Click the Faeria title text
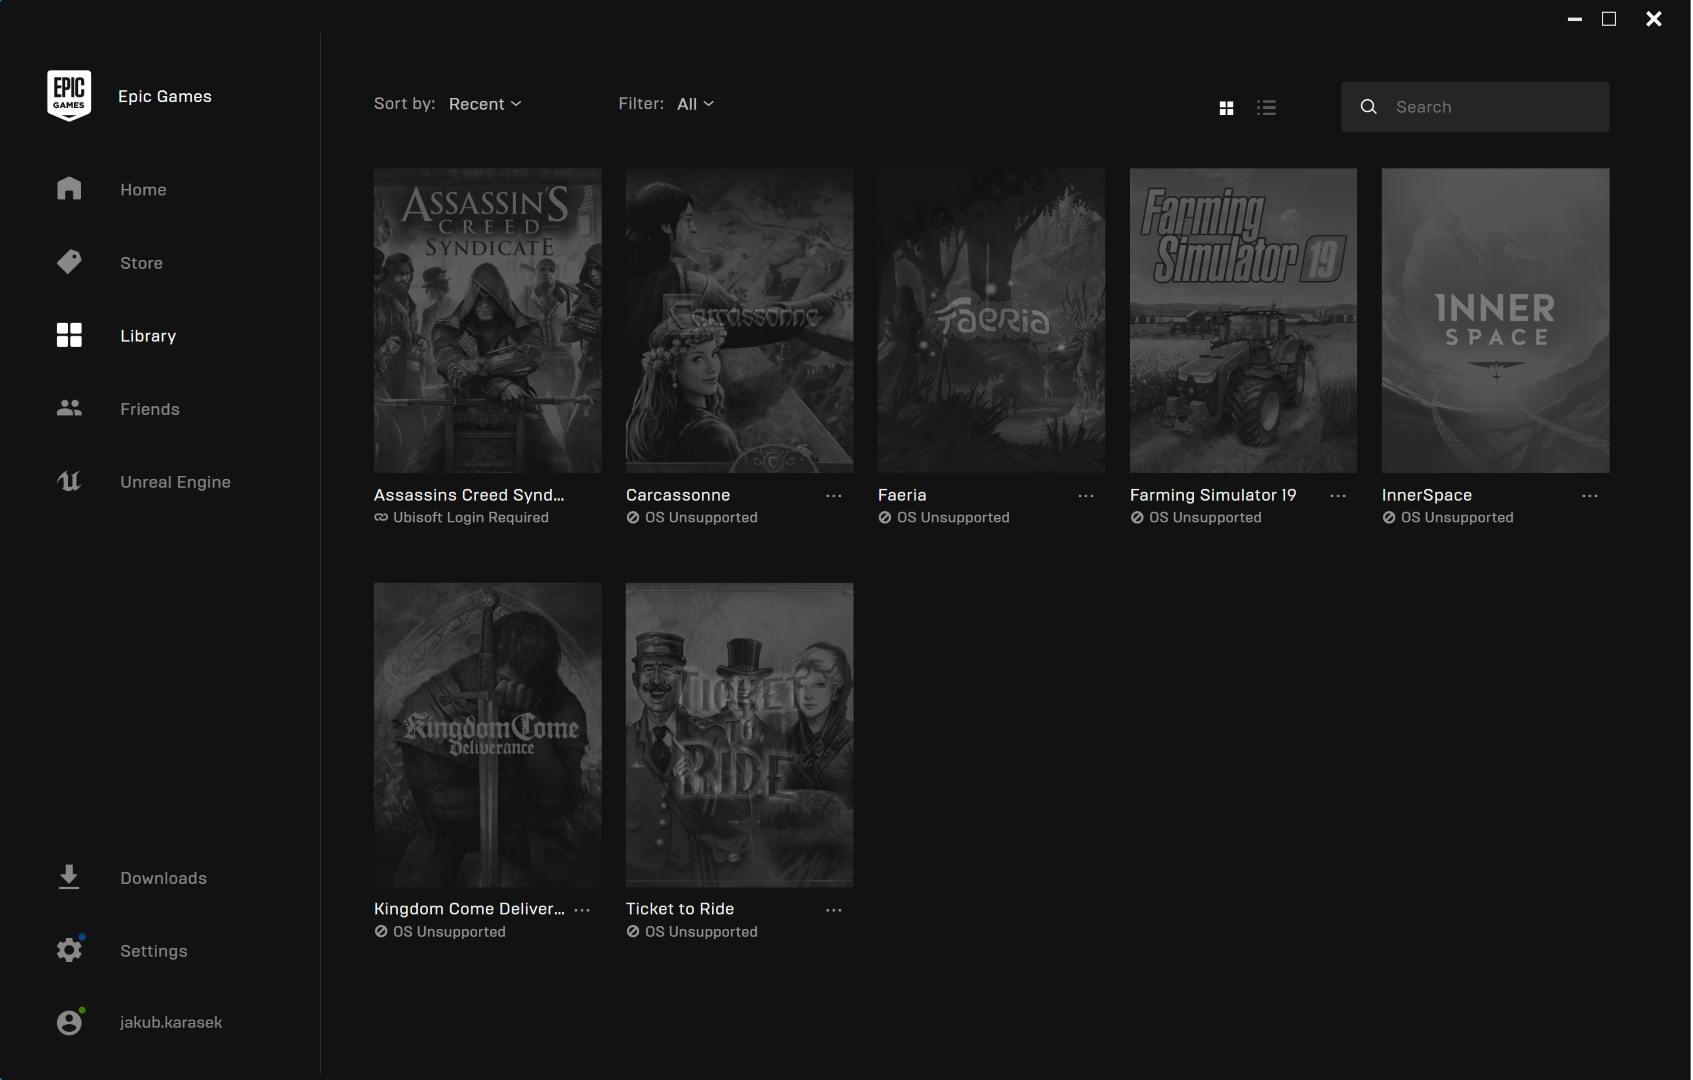Viewport: 1693px width, 1080px height. point(902,495)
